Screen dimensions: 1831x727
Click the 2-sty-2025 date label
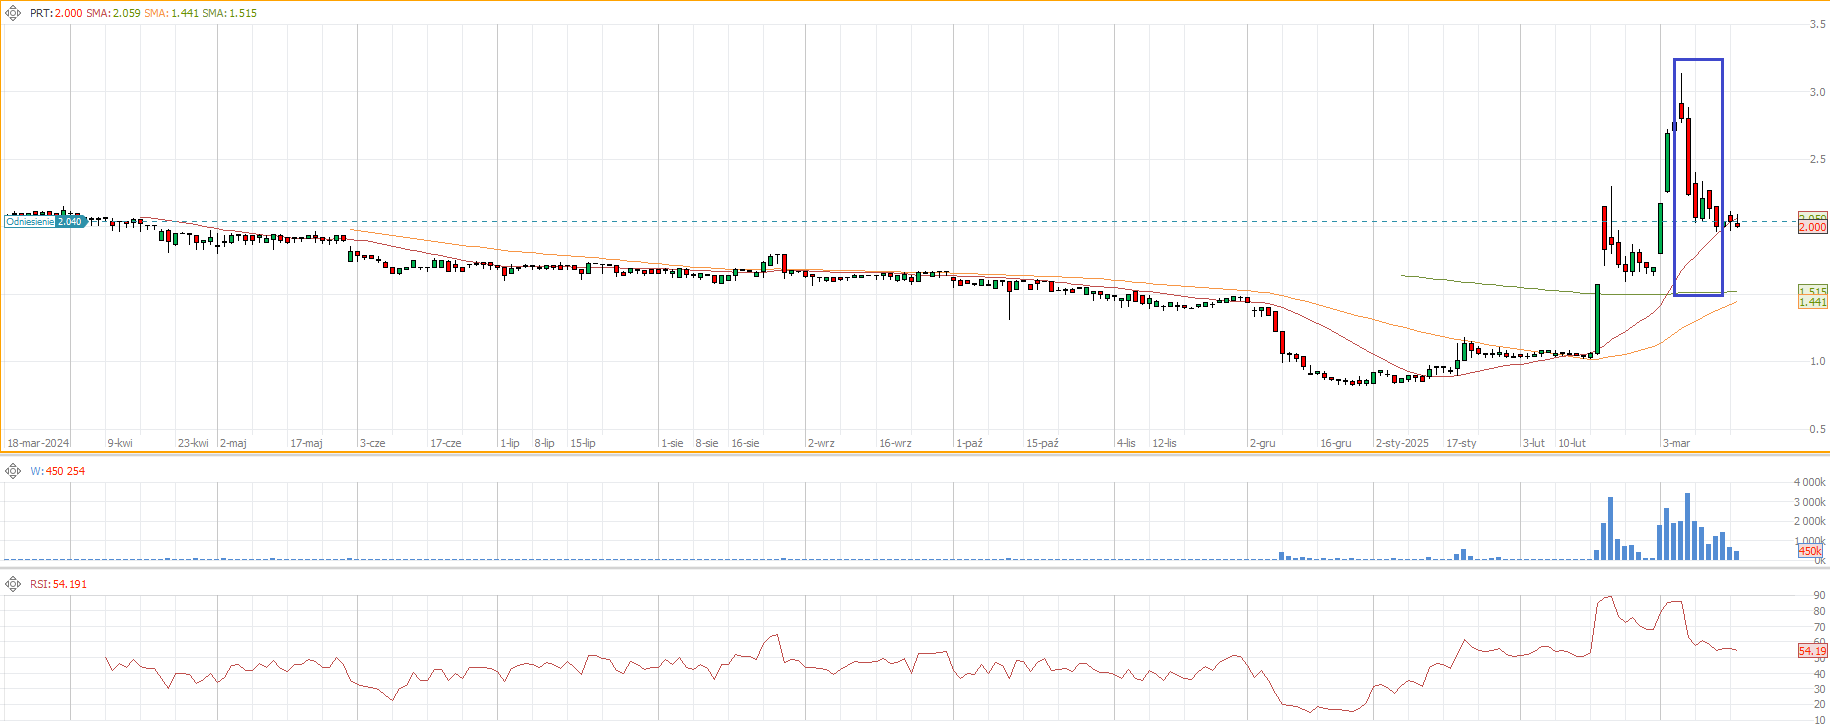1402,443
